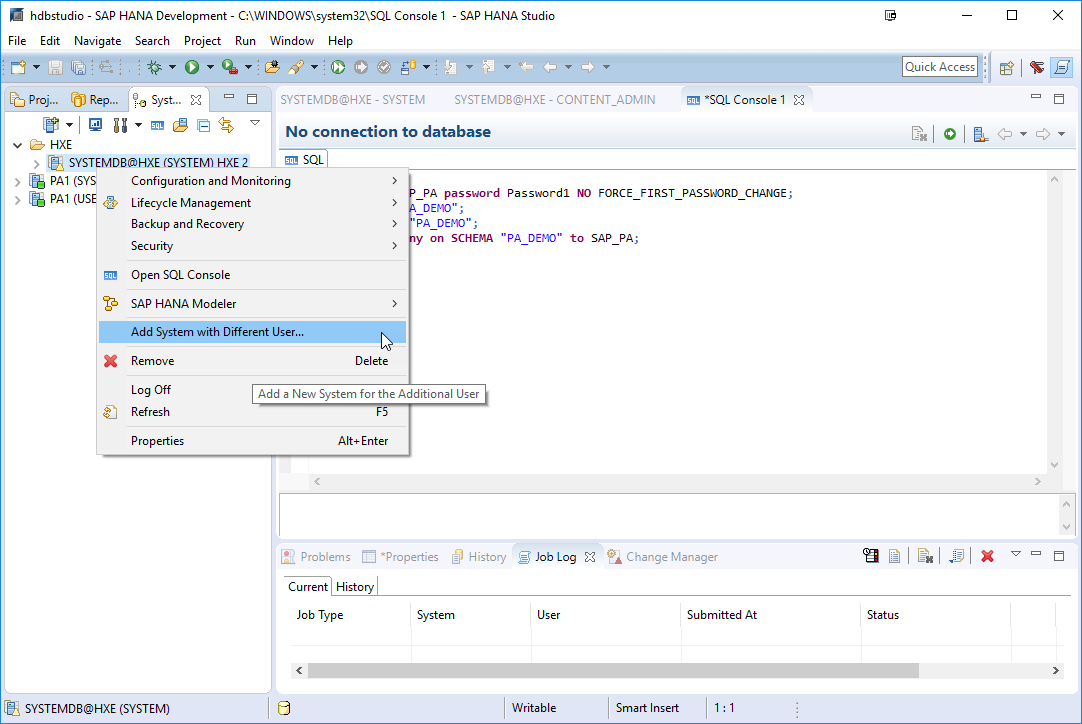Click the green double-arrow activate icon
The height and width of the screenshot is (724, 1082).
click(337, 67)
